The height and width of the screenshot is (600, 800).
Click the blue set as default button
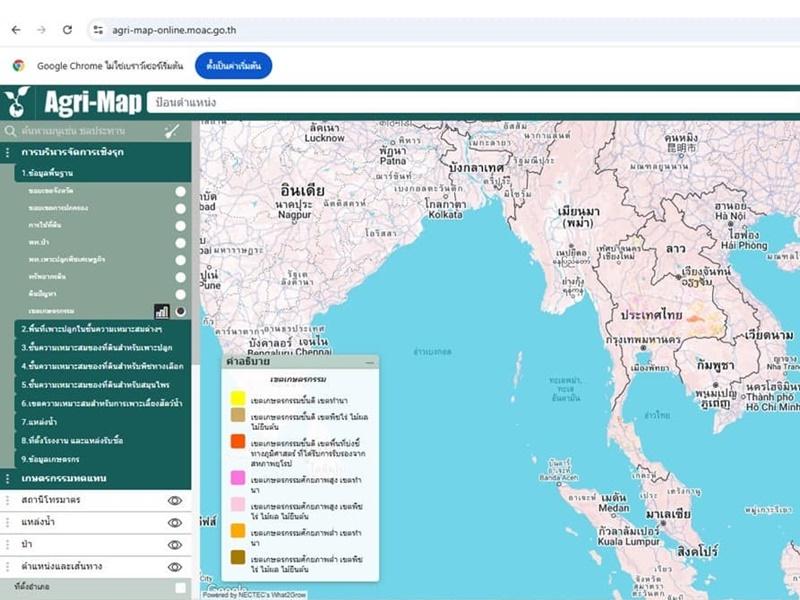pyautogui.click(x=233, y=65)
